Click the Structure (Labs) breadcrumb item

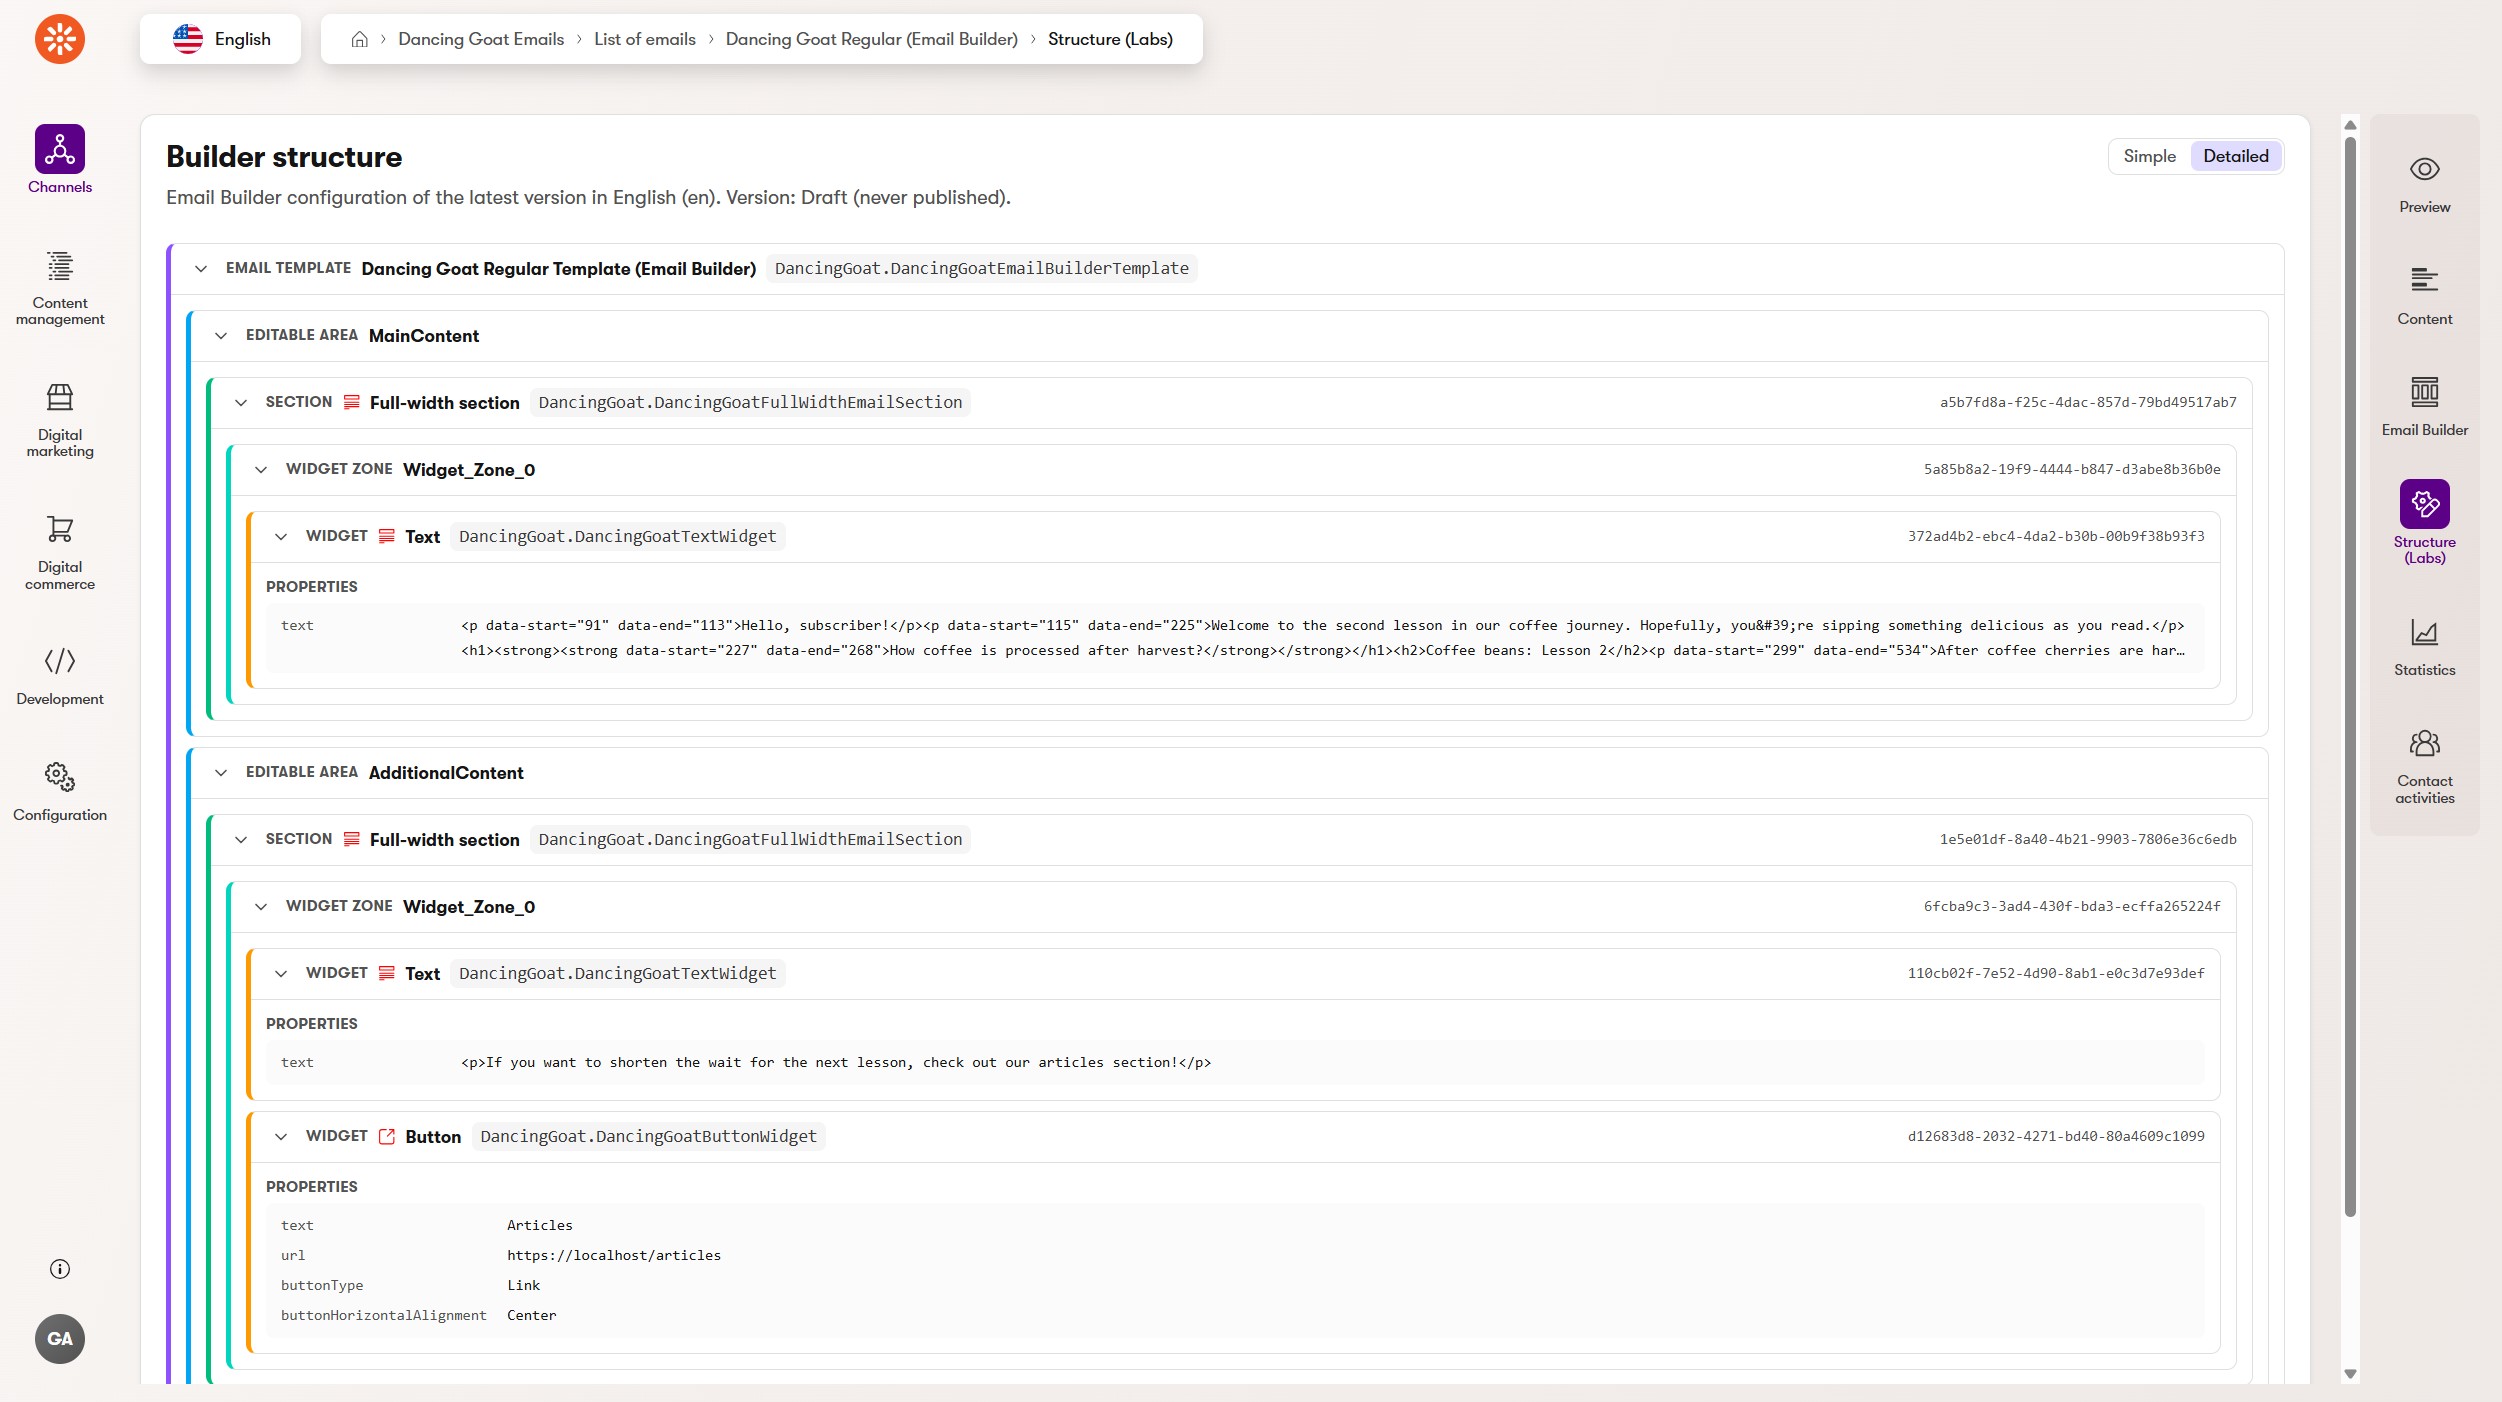pos(1110,39)
